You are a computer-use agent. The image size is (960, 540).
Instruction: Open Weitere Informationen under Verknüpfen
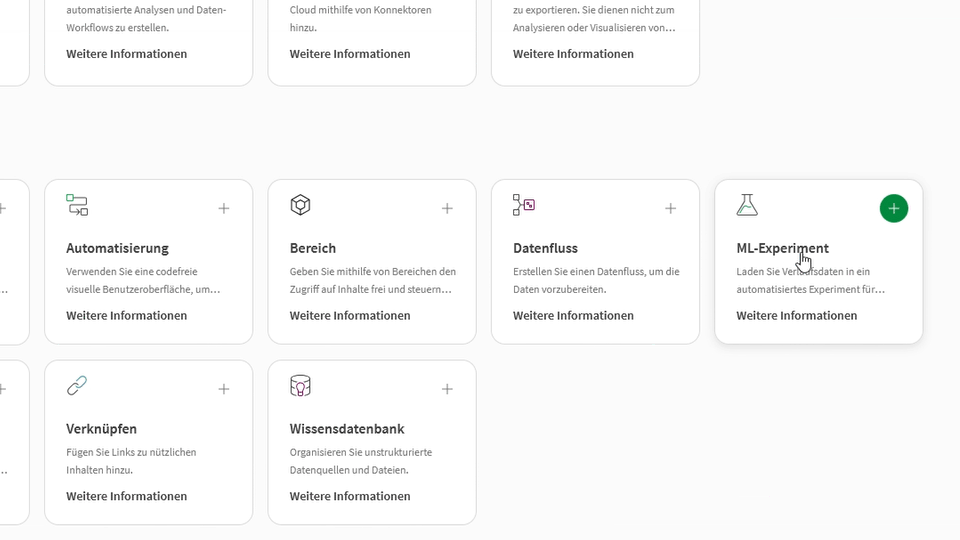point(127,497)
